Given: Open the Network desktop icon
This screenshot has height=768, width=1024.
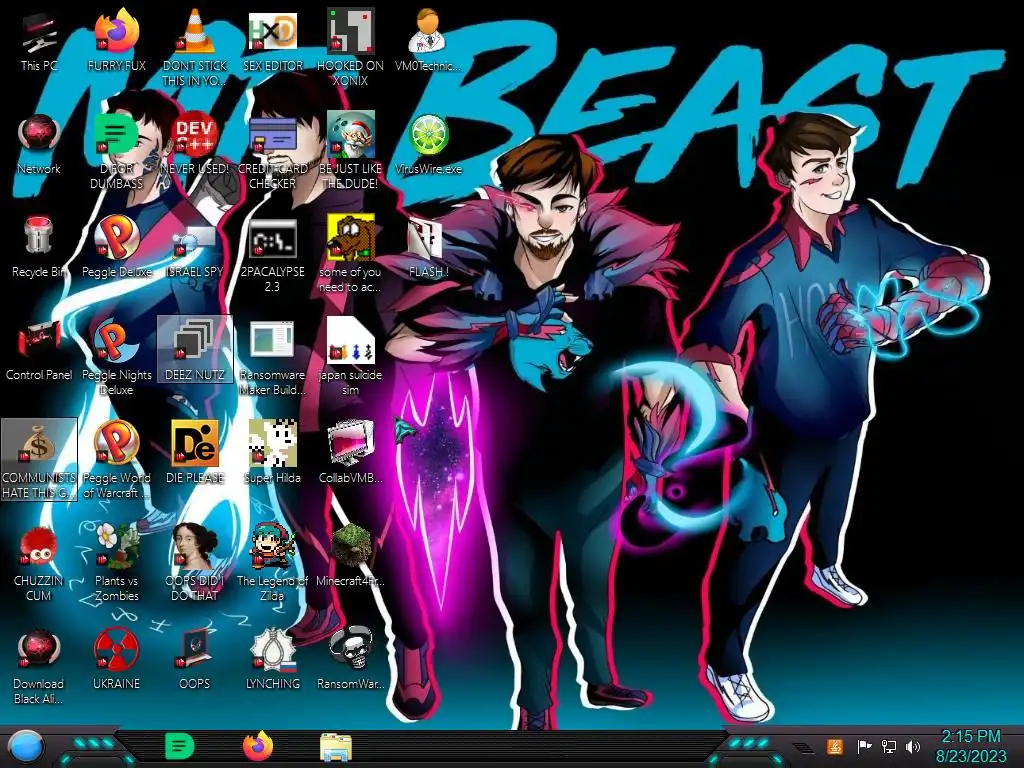Looking at the screenshot, I should (x=39, y=144).
